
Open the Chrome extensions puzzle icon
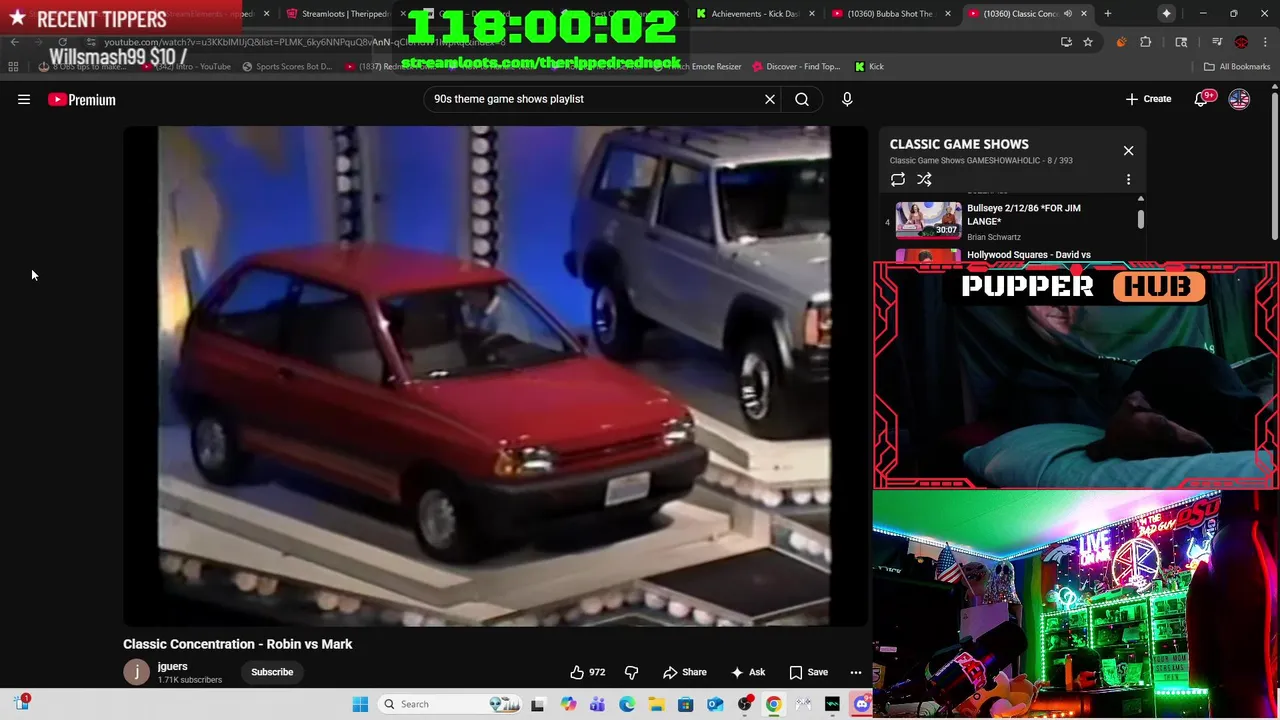(x=1146, y=42)
